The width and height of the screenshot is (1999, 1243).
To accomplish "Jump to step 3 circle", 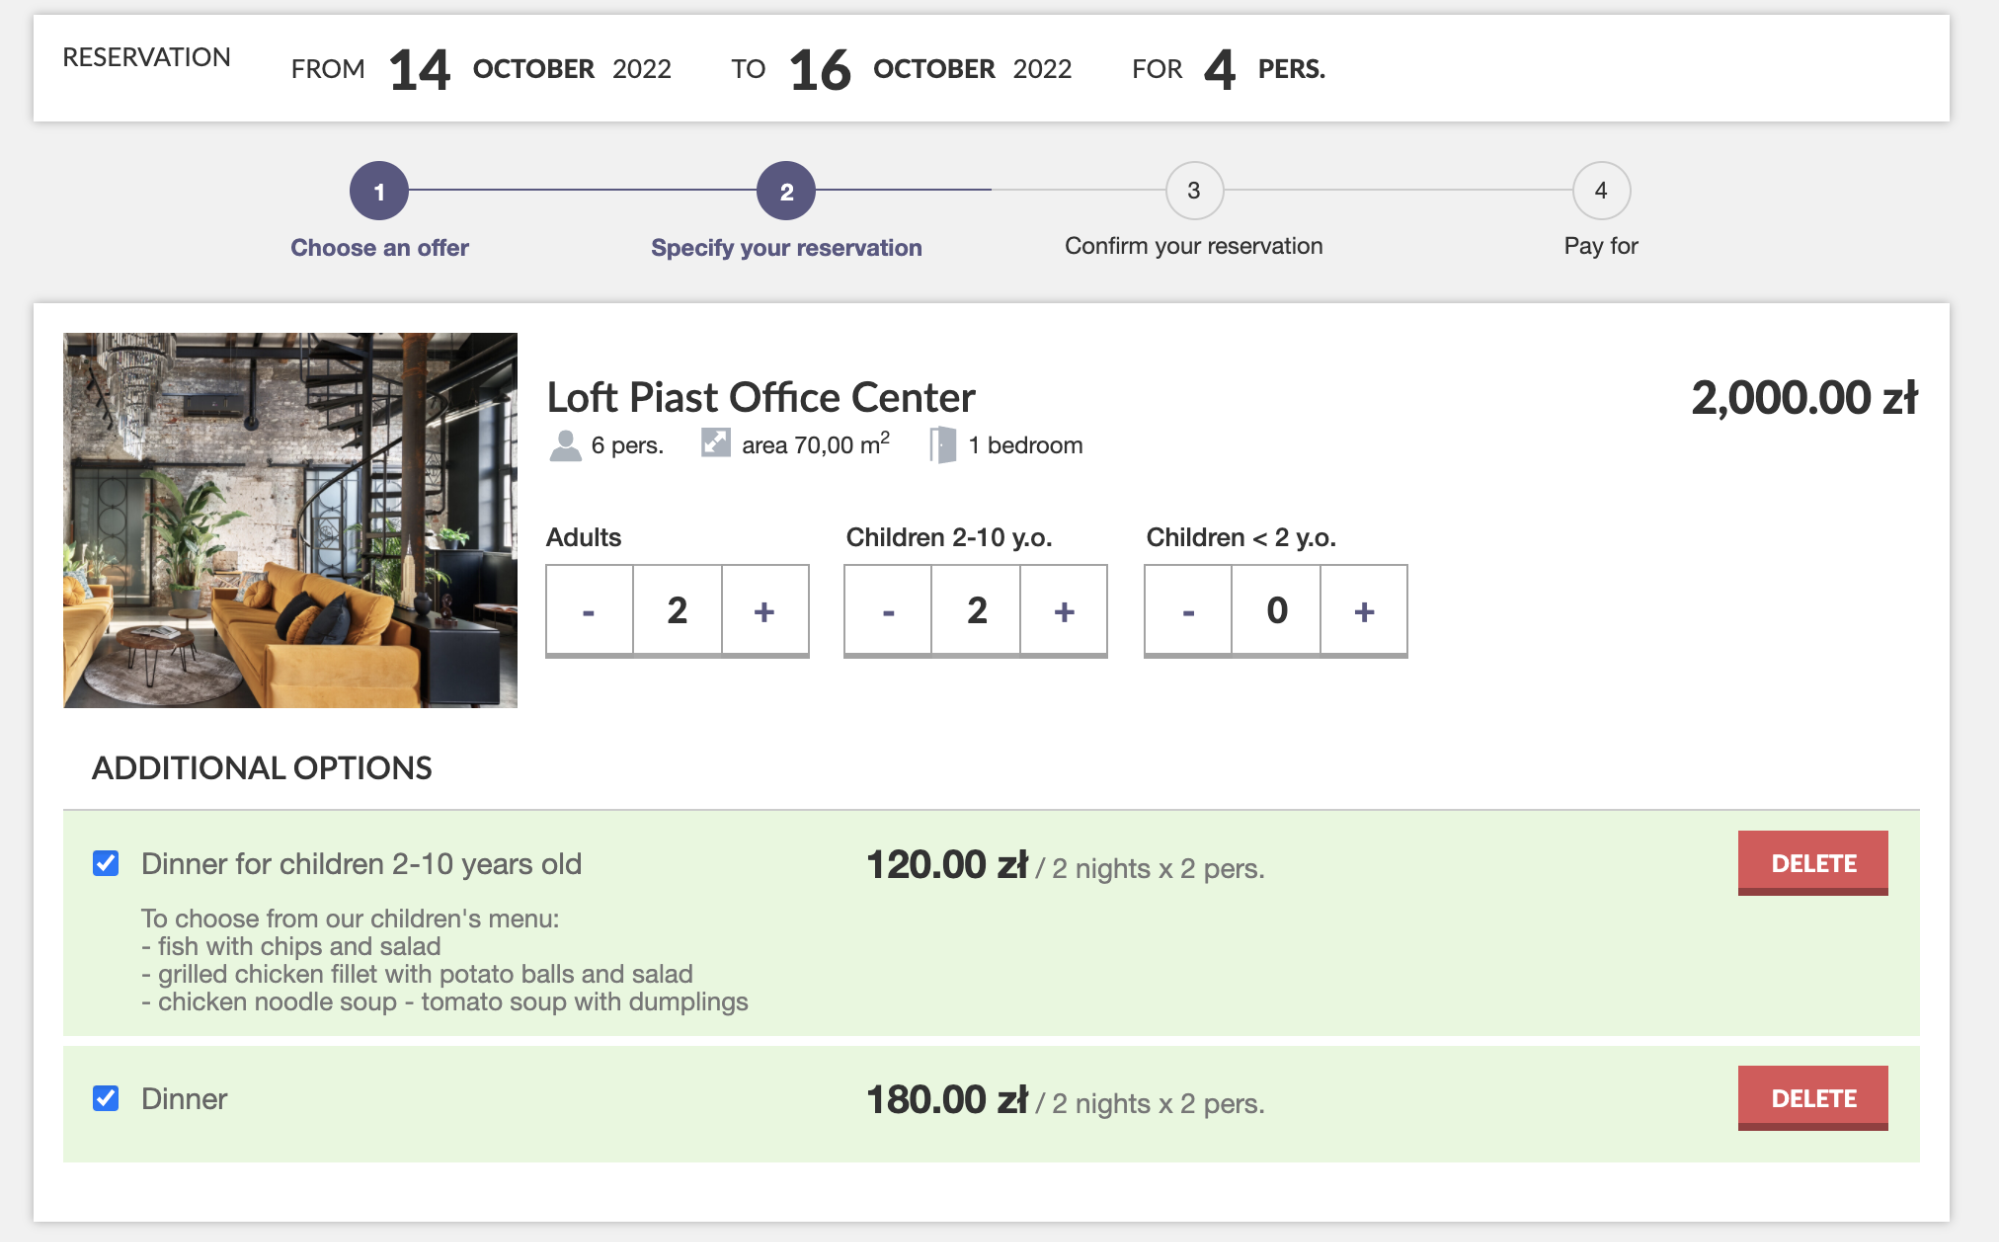I will pyautogui.click(x=1193, y=191).
